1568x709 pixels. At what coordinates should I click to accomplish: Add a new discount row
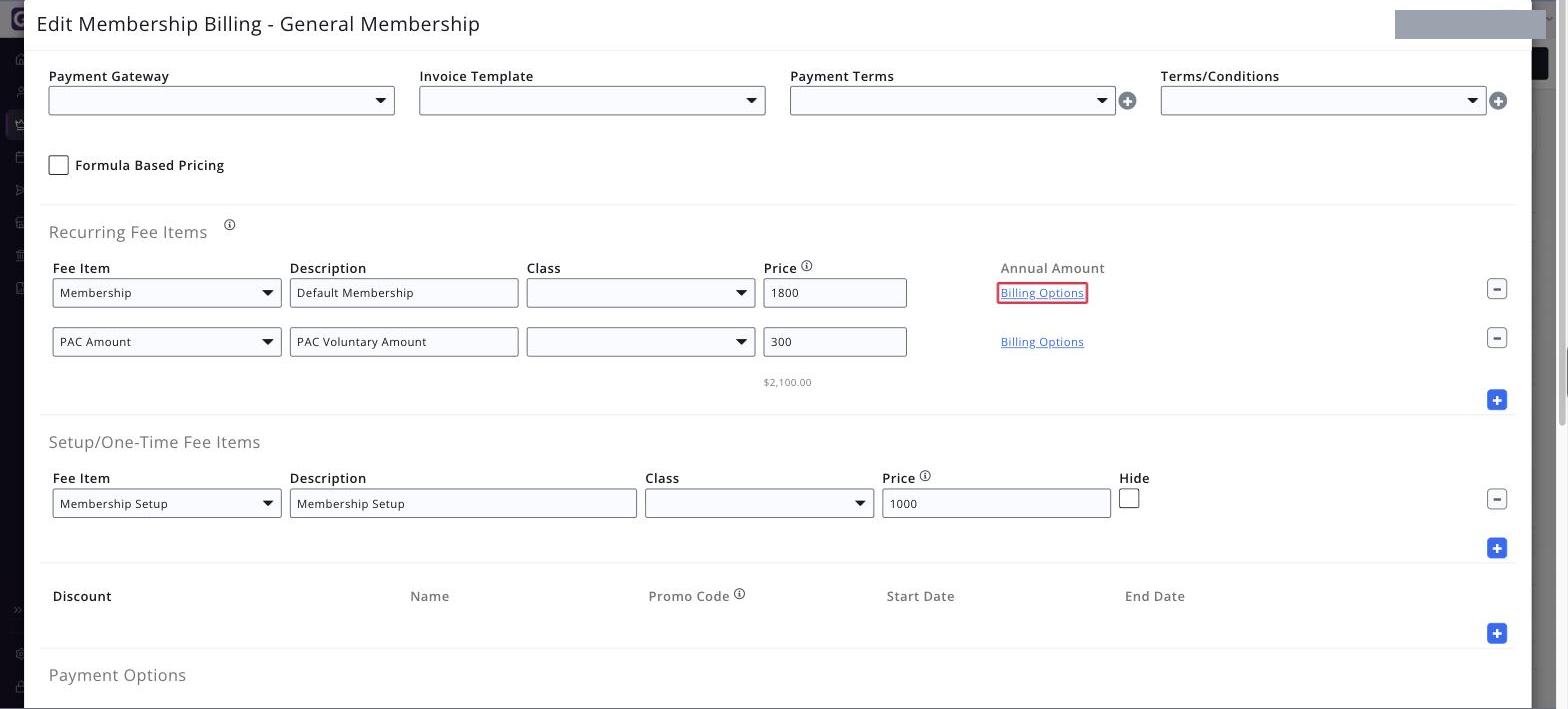(x=1497, y=633)
